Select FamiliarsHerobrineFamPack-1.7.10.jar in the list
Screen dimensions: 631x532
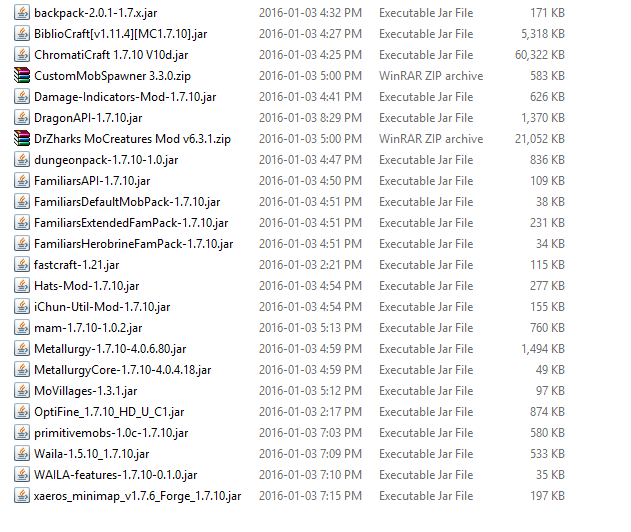coord(134,244)
